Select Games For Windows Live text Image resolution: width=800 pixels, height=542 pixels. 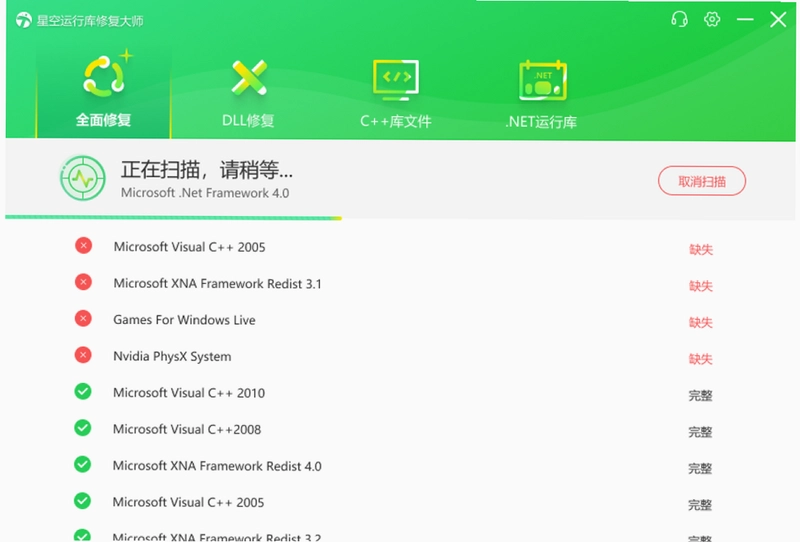184,320
